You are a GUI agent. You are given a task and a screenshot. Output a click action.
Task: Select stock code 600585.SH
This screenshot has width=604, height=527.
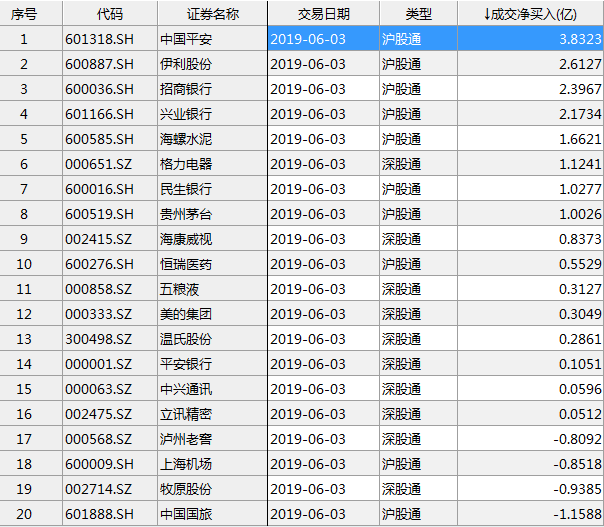pyautogui.click(x=110, y=139)
